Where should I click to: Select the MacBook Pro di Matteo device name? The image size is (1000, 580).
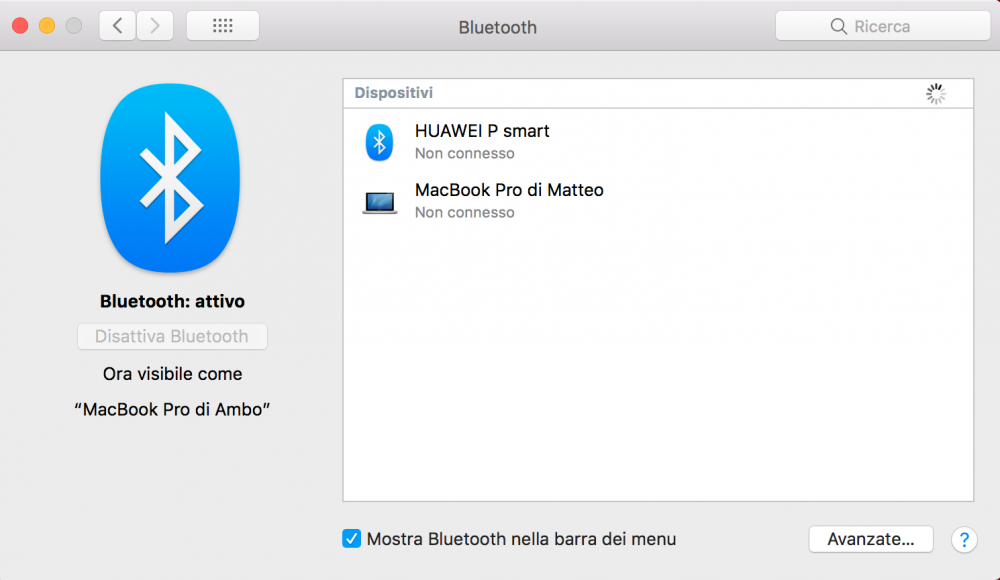[509, 190]
